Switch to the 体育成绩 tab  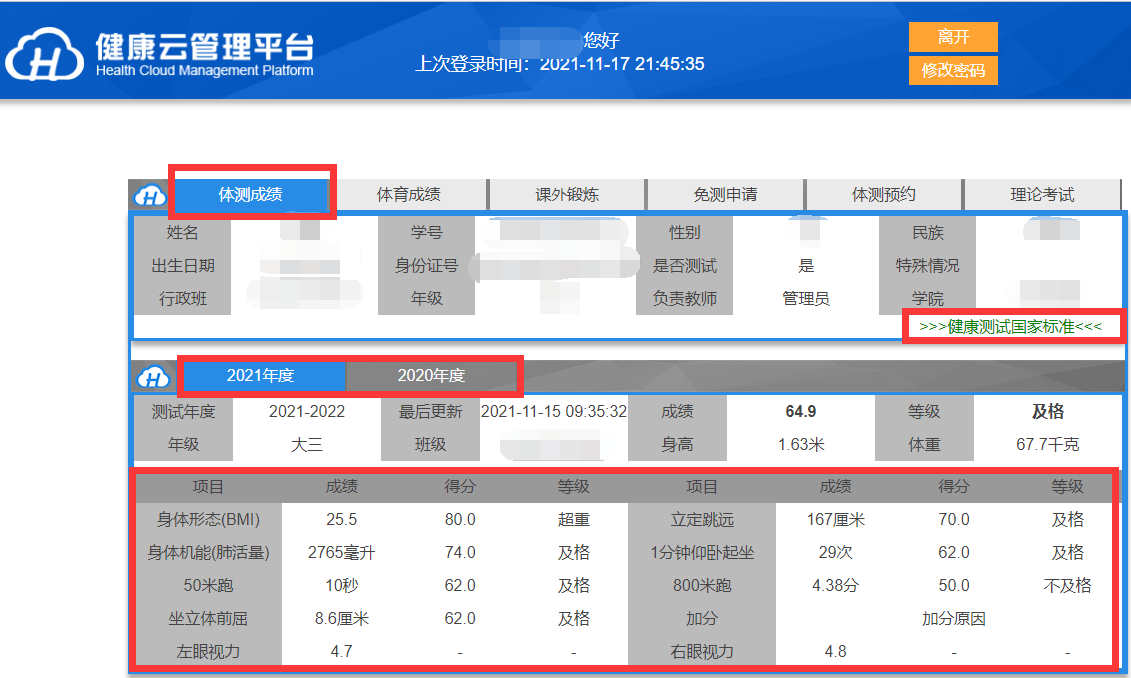[408, 195]
